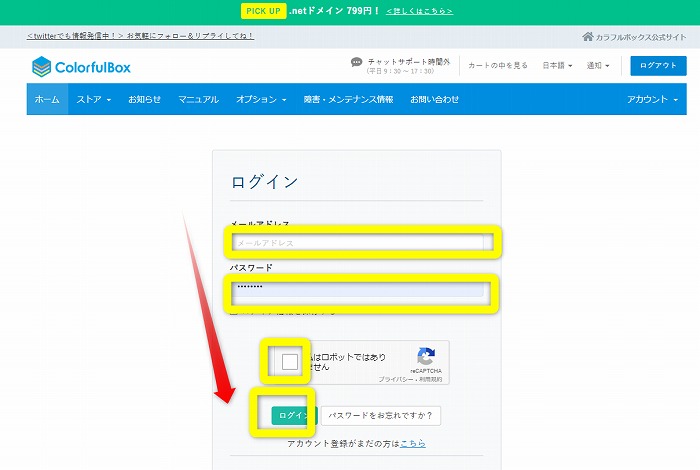Screen dimensions: 700x470
Task: Open the 日本語 language dropdown
Action: 557,66
